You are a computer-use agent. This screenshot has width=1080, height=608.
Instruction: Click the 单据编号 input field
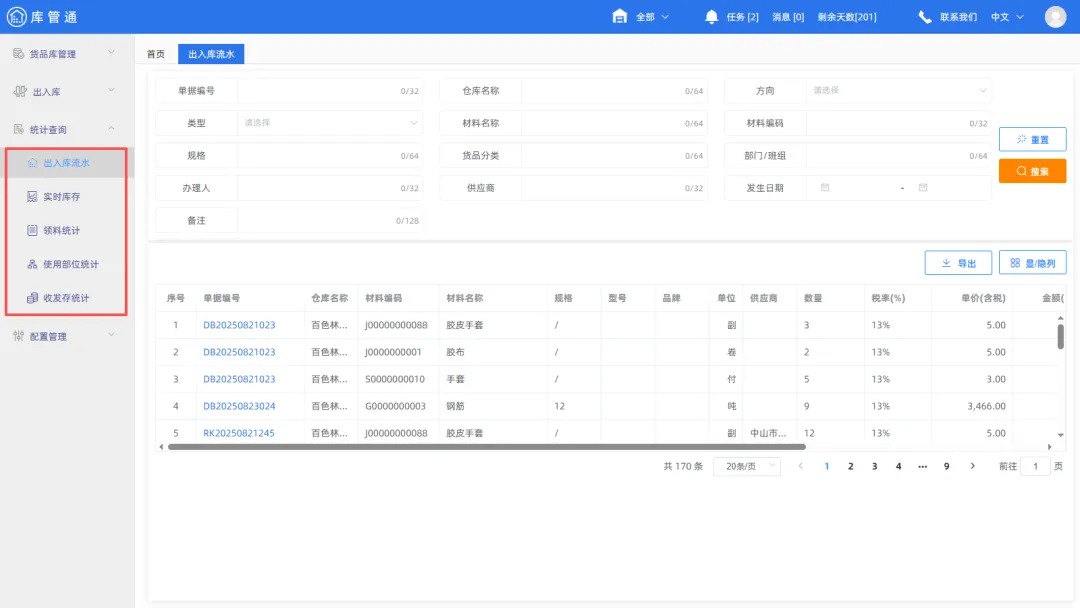tap(318, 91)
